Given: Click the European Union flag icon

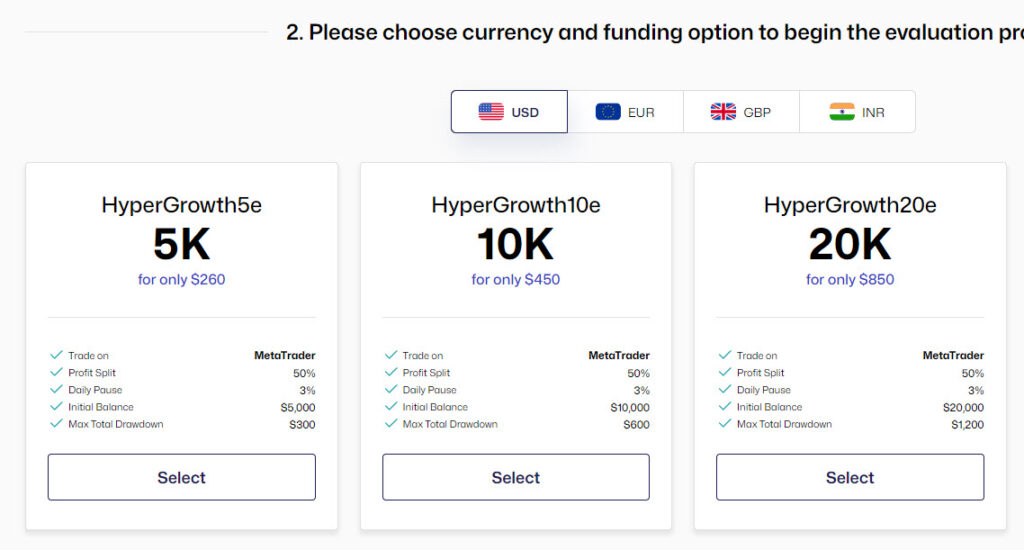Looking at the screenshot, I should [x=607, y=112].
